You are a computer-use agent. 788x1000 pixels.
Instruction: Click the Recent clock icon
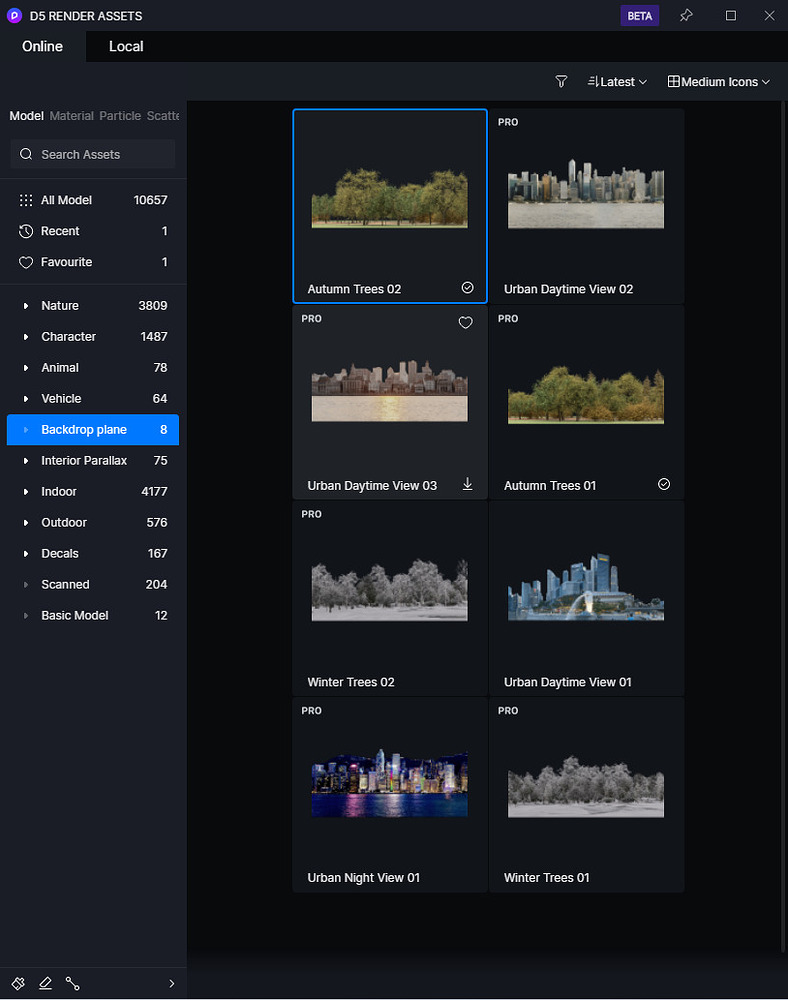pyautogui.click(x=26, y=231)
